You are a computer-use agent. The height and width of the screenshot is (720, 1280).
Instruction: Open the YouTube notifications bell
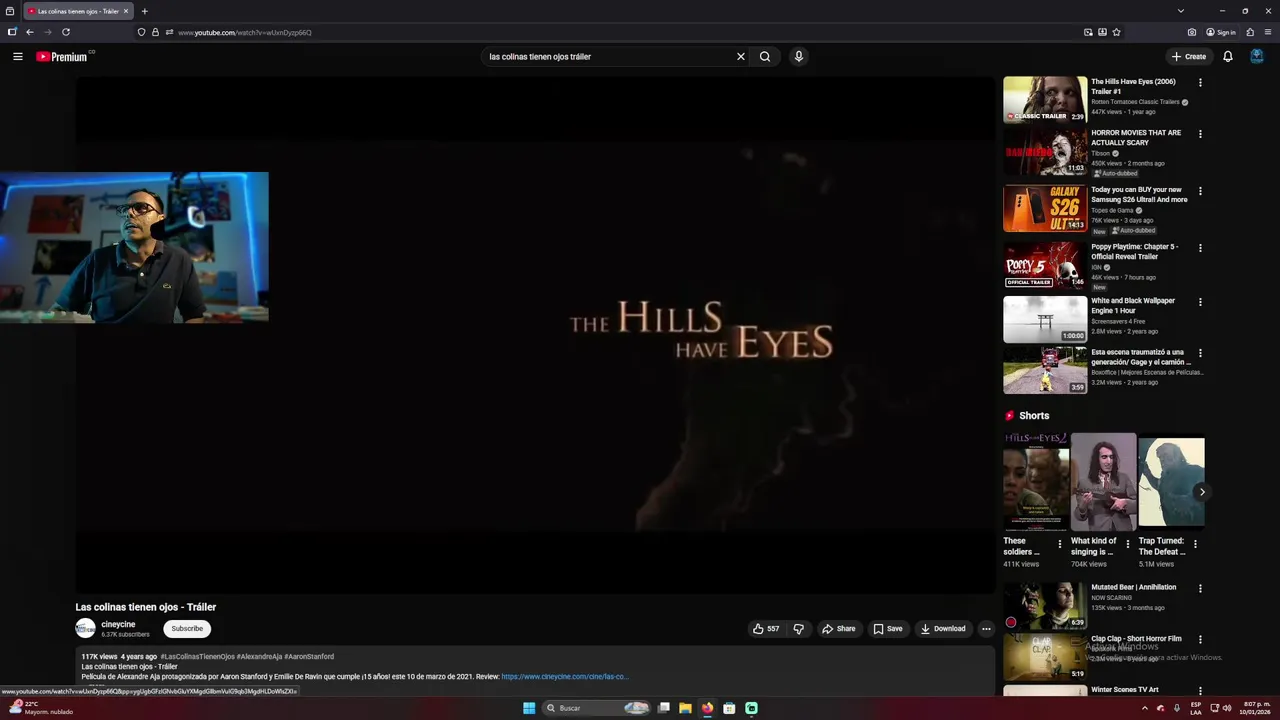(1228, 57)
